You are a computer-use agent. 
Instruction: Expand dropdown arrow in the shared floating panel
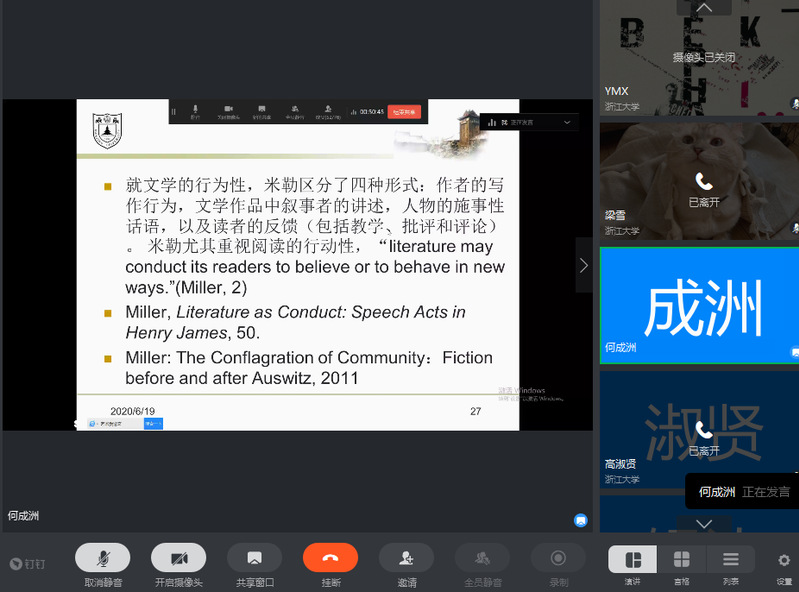click(x=566, y=122)
